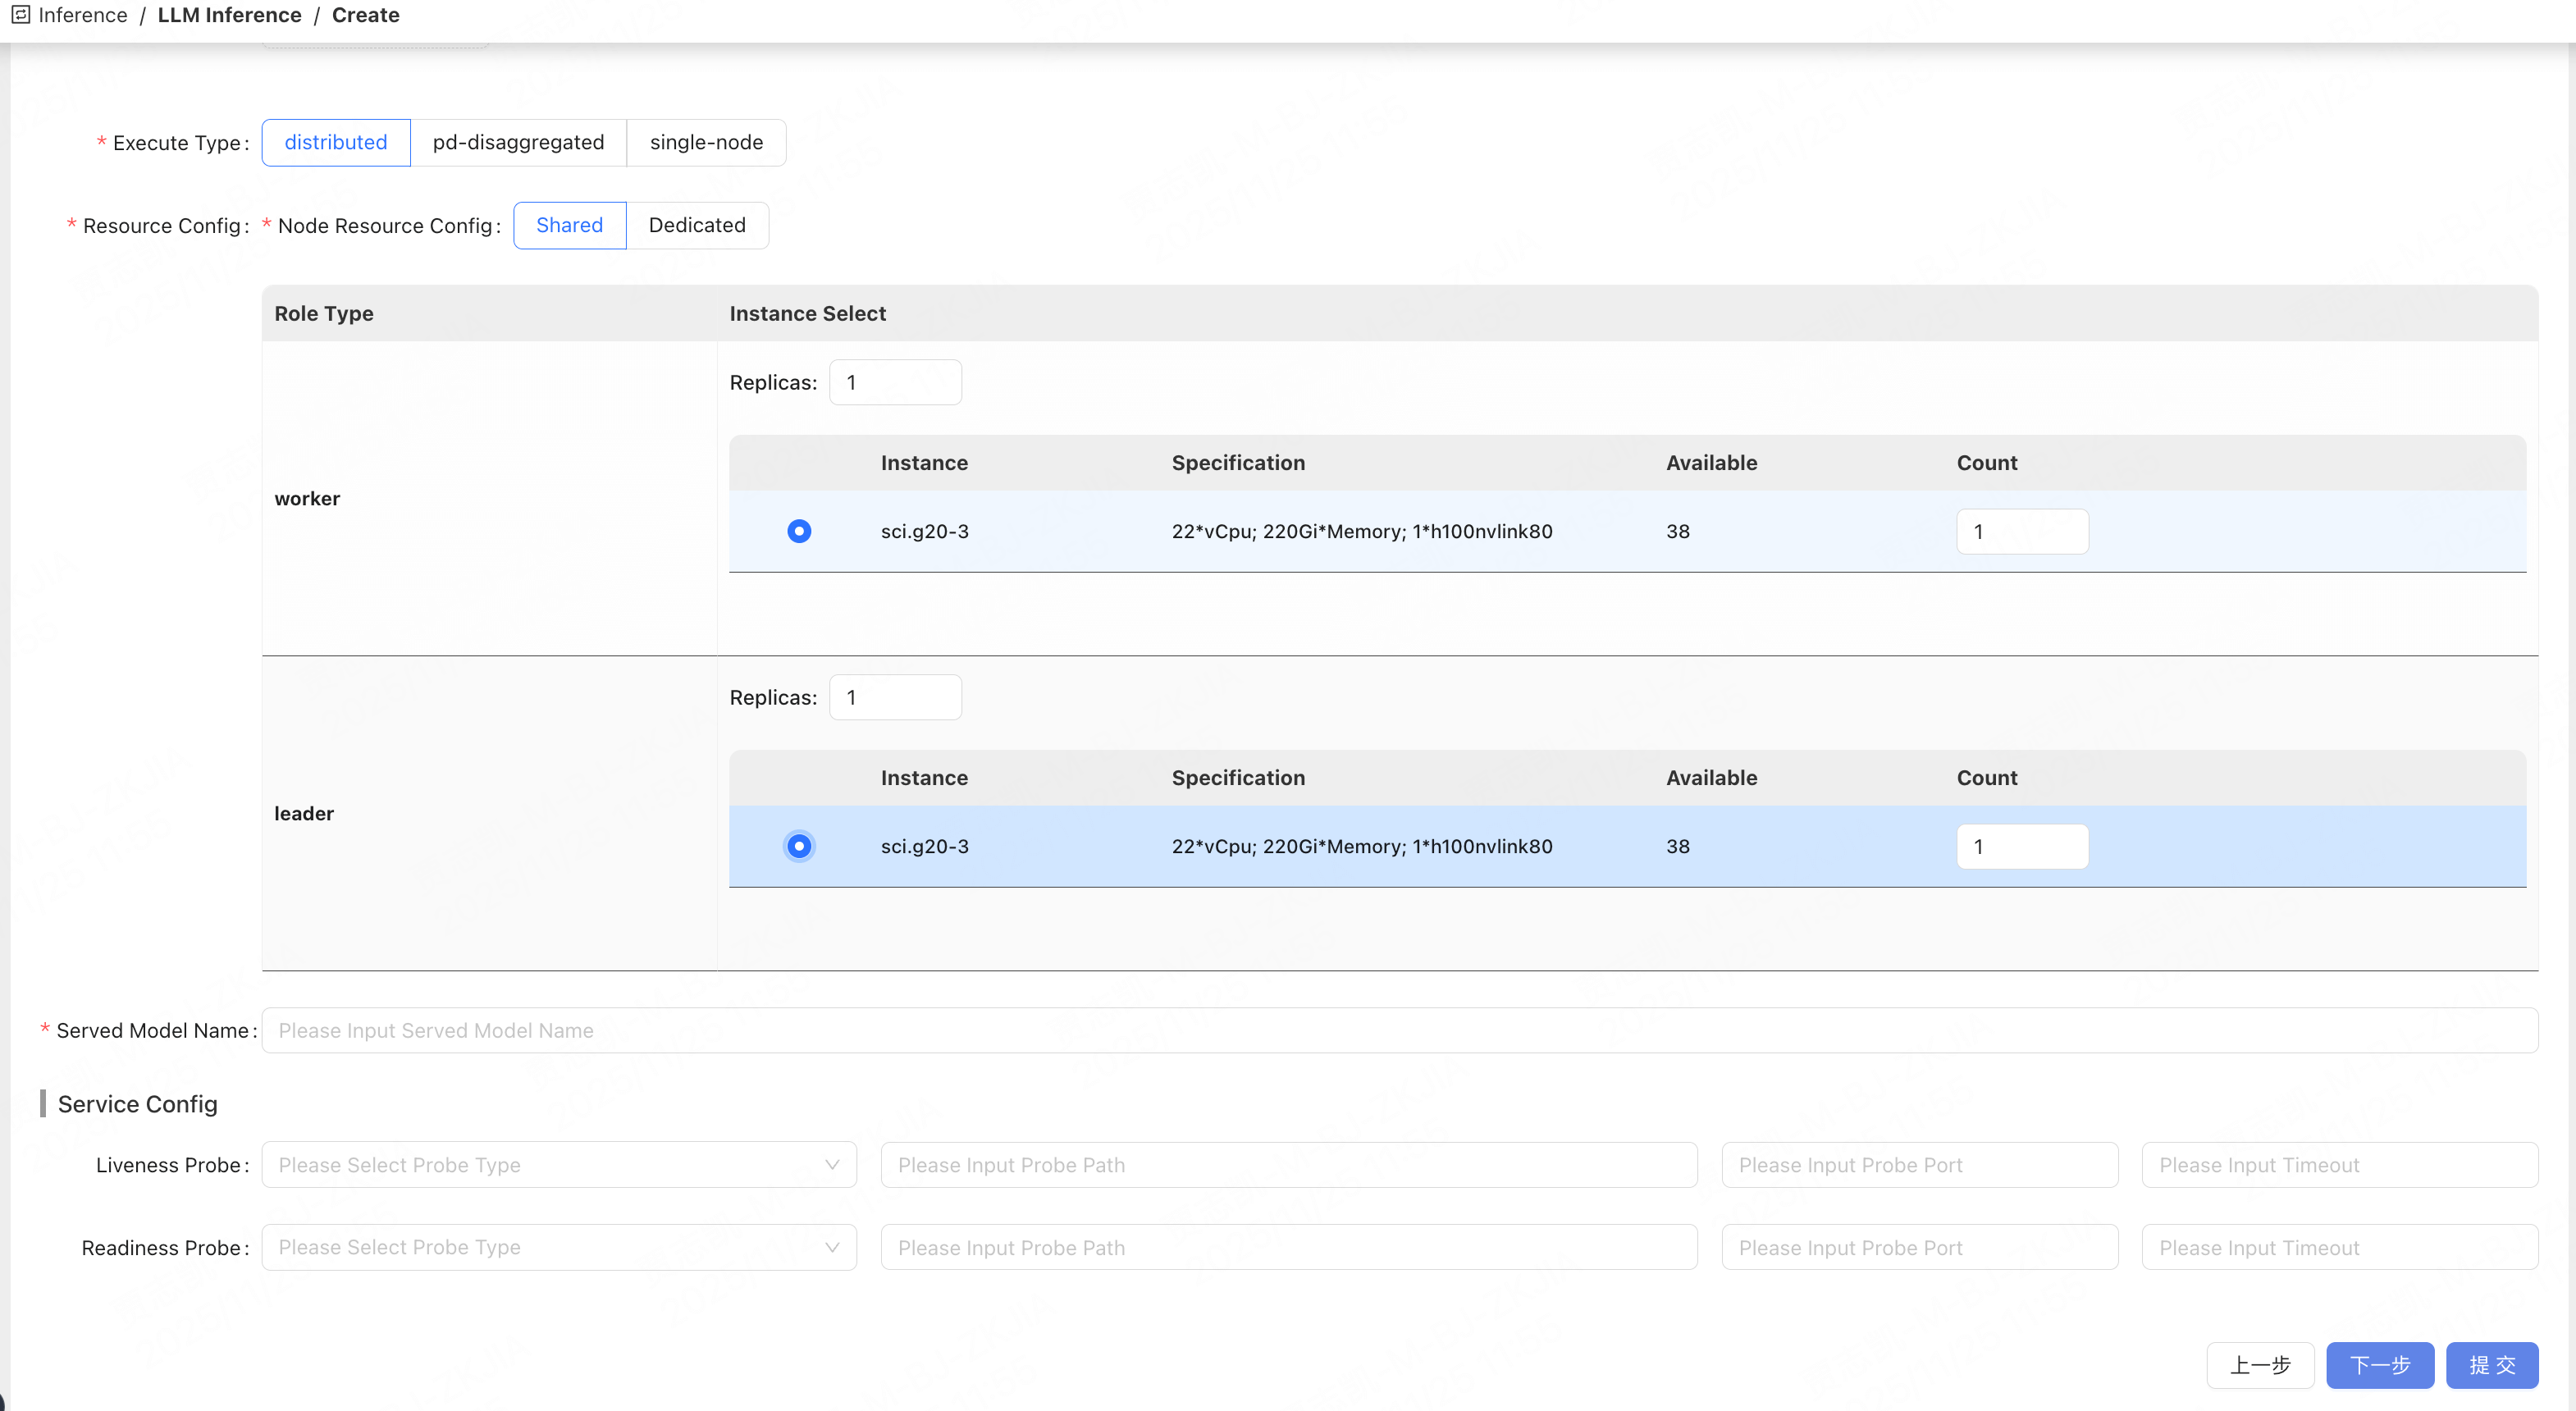Click the 下一步 next step button
The image size is (2576, 1411).
click(x=2380, y=1365)
